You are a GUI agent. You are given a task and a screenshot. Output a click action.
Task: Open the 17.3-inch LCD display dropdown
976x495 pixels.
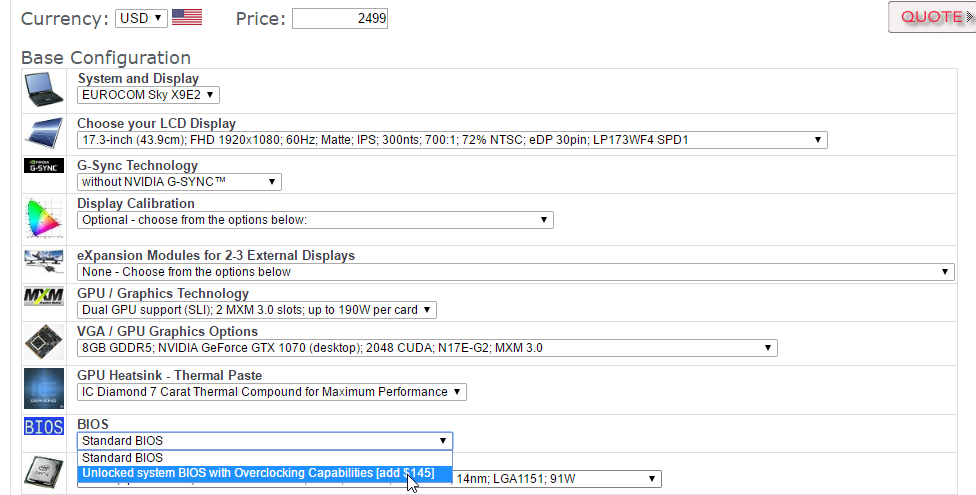click(x=452, y=139)
